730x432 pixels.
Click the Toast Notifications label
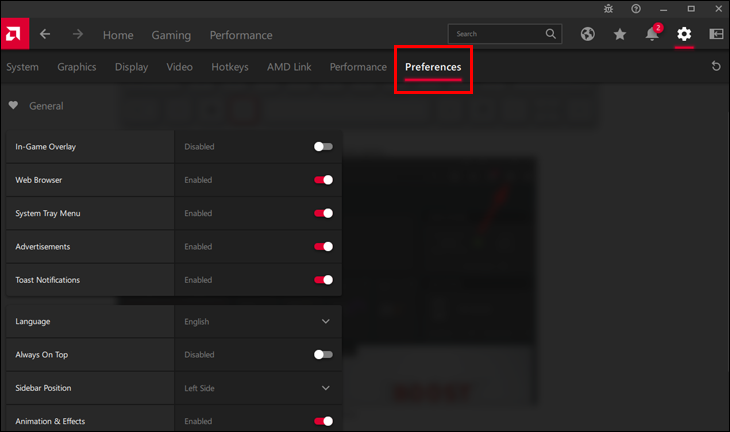47,280
